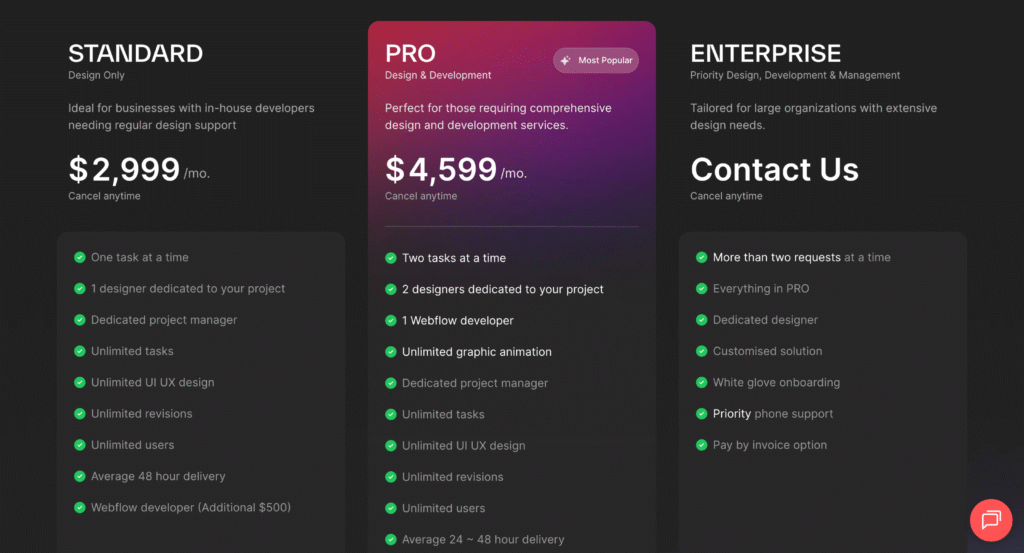The width and height of the screenshot is (1024, 553).
Task: Click Cancel anytime under Contact Us
Action: point(726,196)
